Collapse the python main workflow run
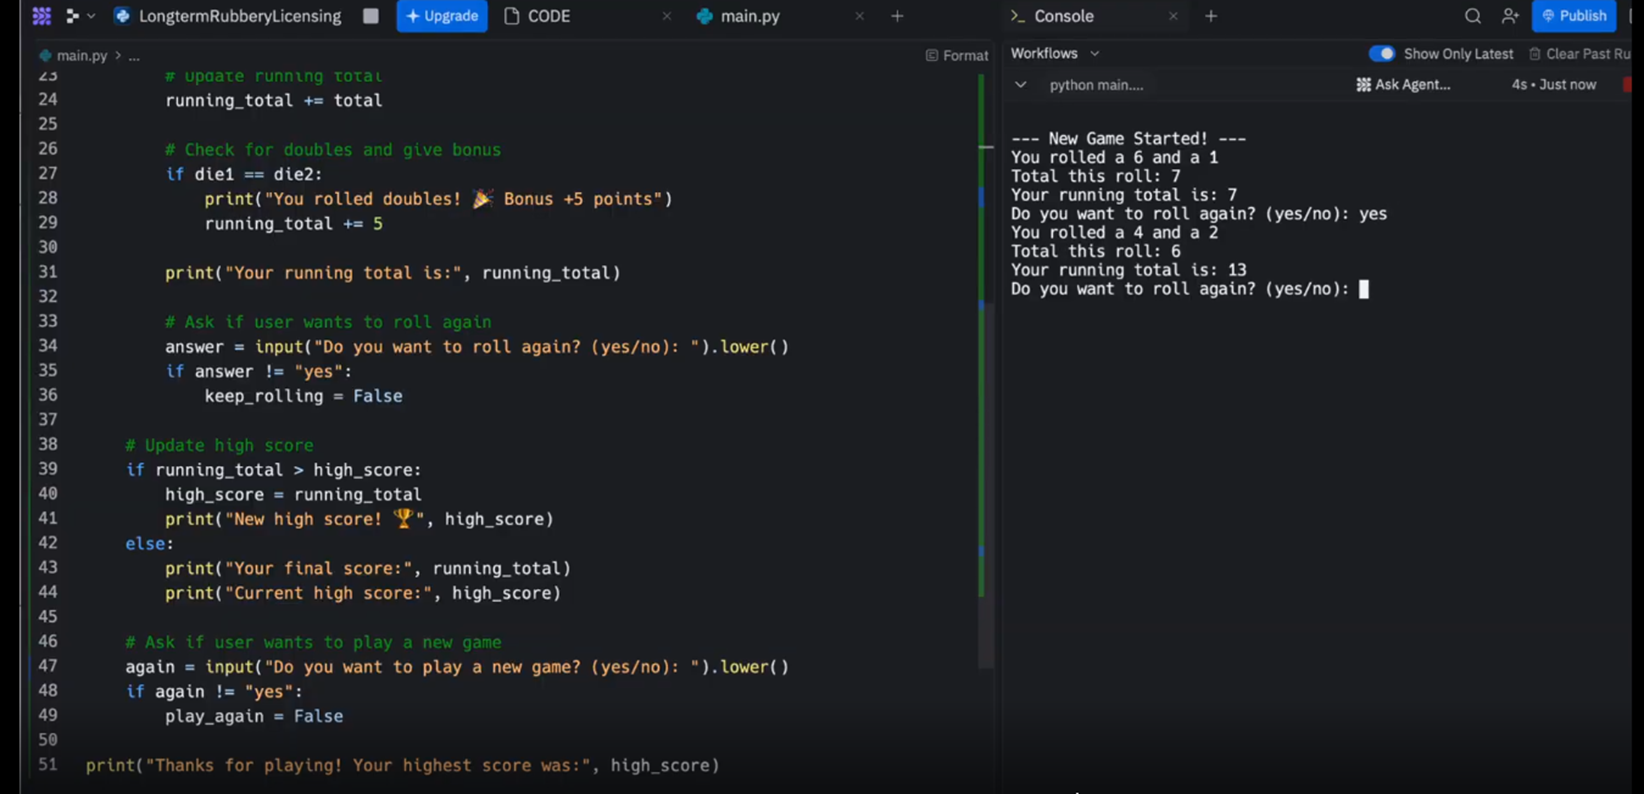Screen dimensions: 1644x794 (1020, 85)
